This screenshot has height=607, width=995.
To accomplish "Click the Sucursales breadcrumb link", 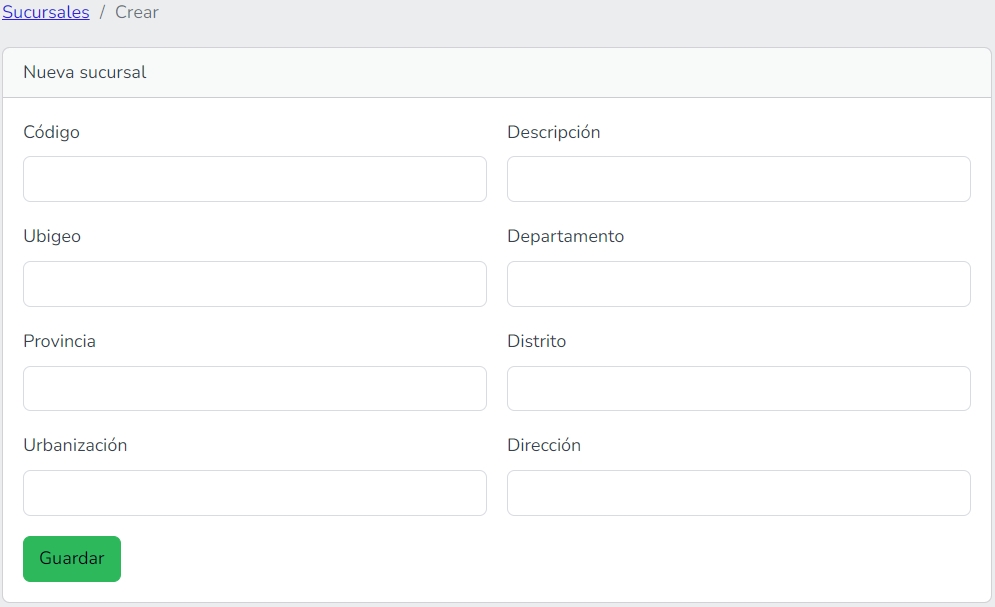I will point(46,13).
